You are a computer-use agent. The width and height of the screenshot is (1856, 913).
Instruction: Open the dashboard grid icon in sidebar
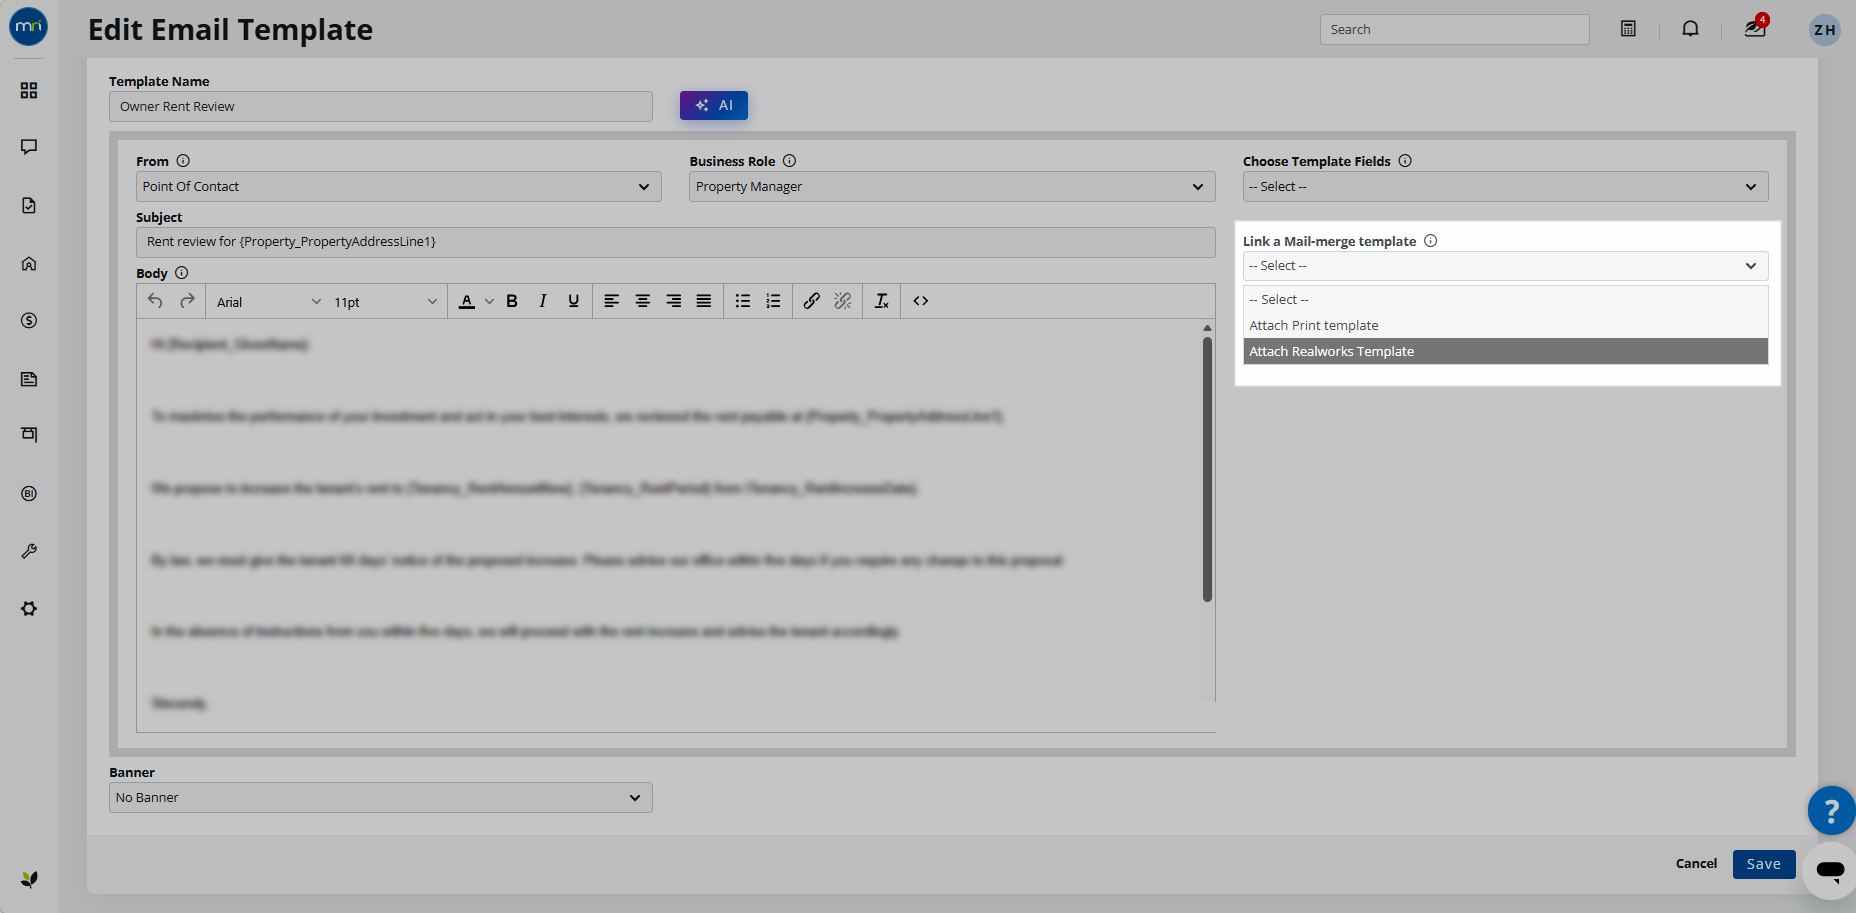coord(29,90)
